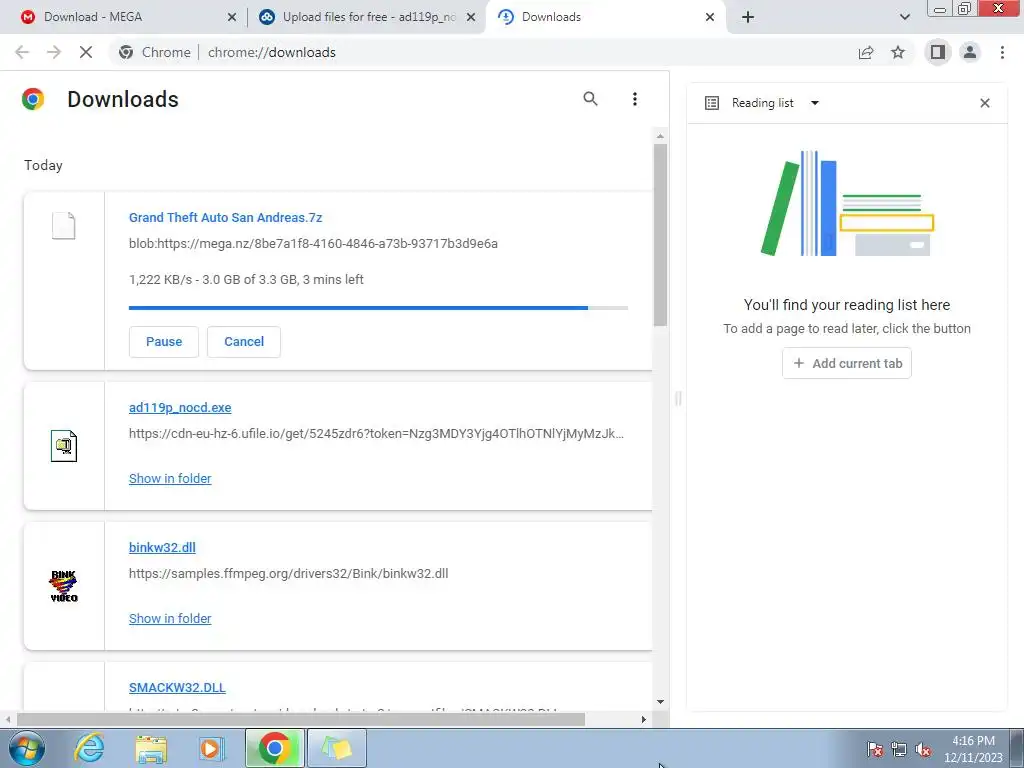Screen dimensions: 1024x768
Task: Click the Grand Theft Auto file icon
Action: click(63, 226)
